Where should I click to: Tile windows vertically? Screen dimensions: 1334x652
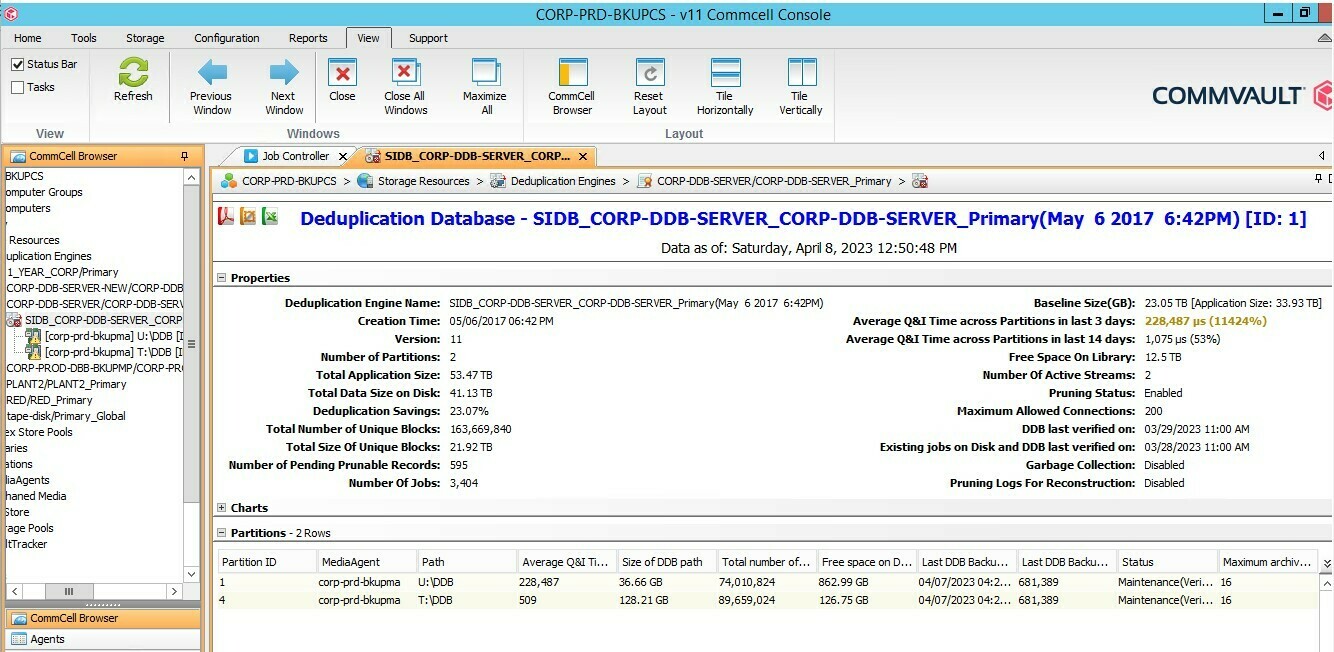click(801, 72)
